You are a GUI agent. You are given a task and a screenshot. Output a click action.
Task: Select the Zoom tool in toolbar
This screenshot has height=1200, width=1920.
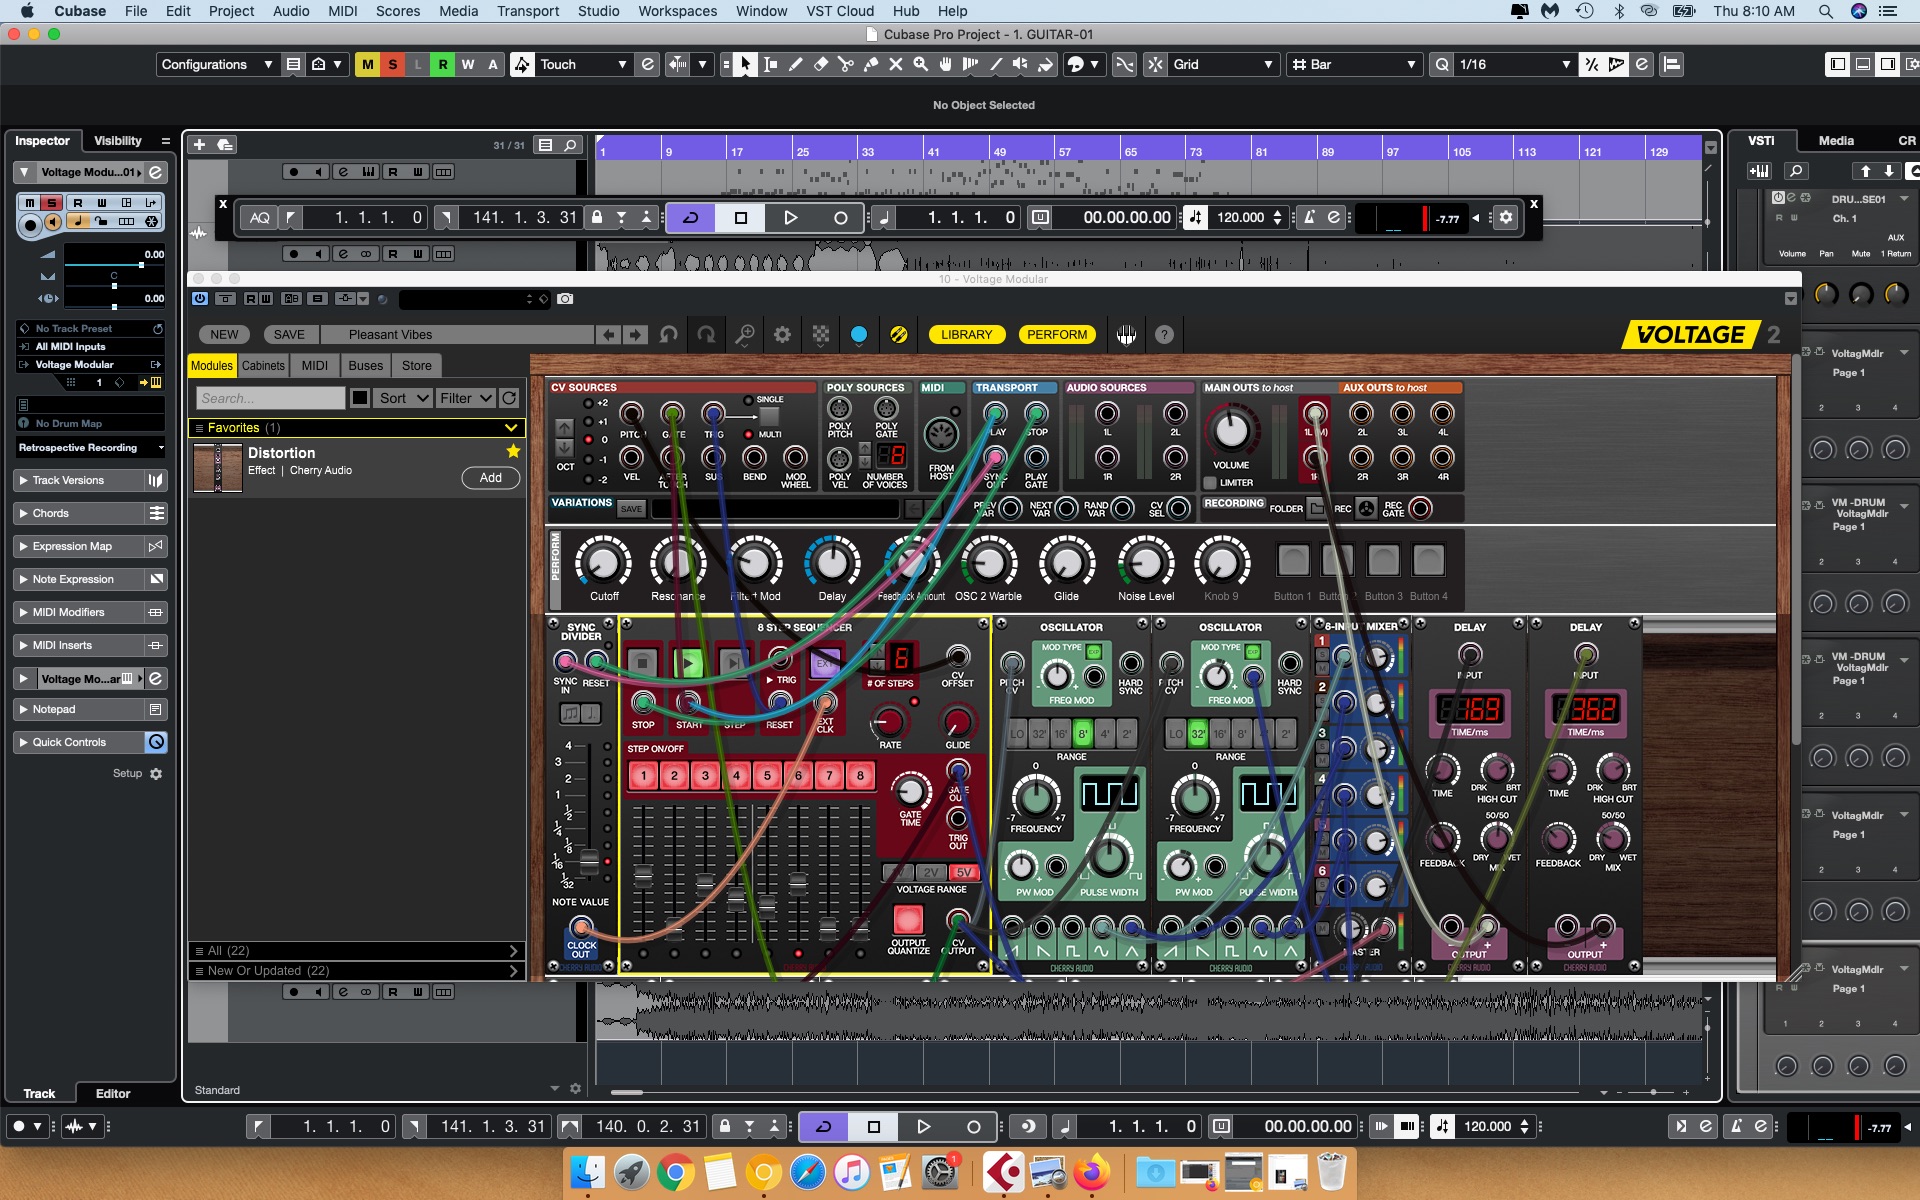point(921,64)
